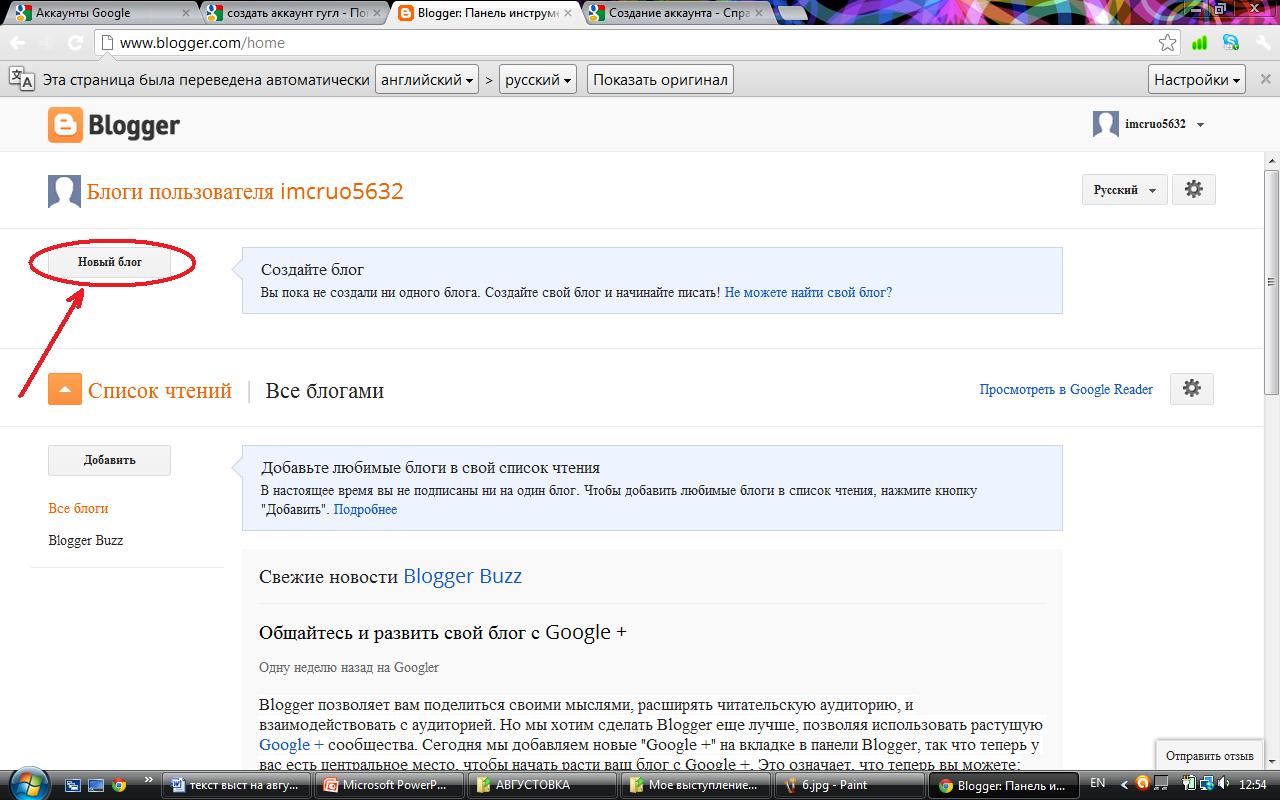Screen dimensions: 1280x800
Task: Click the orange reading list icon
Action: click(65, 389)
